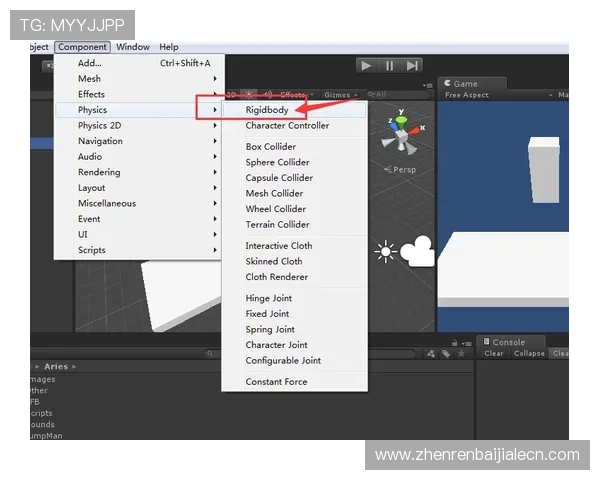Screen dimensions: 600x480
Task: Click the Aries folder breadcrumb
Action: (x=56, y=366)
